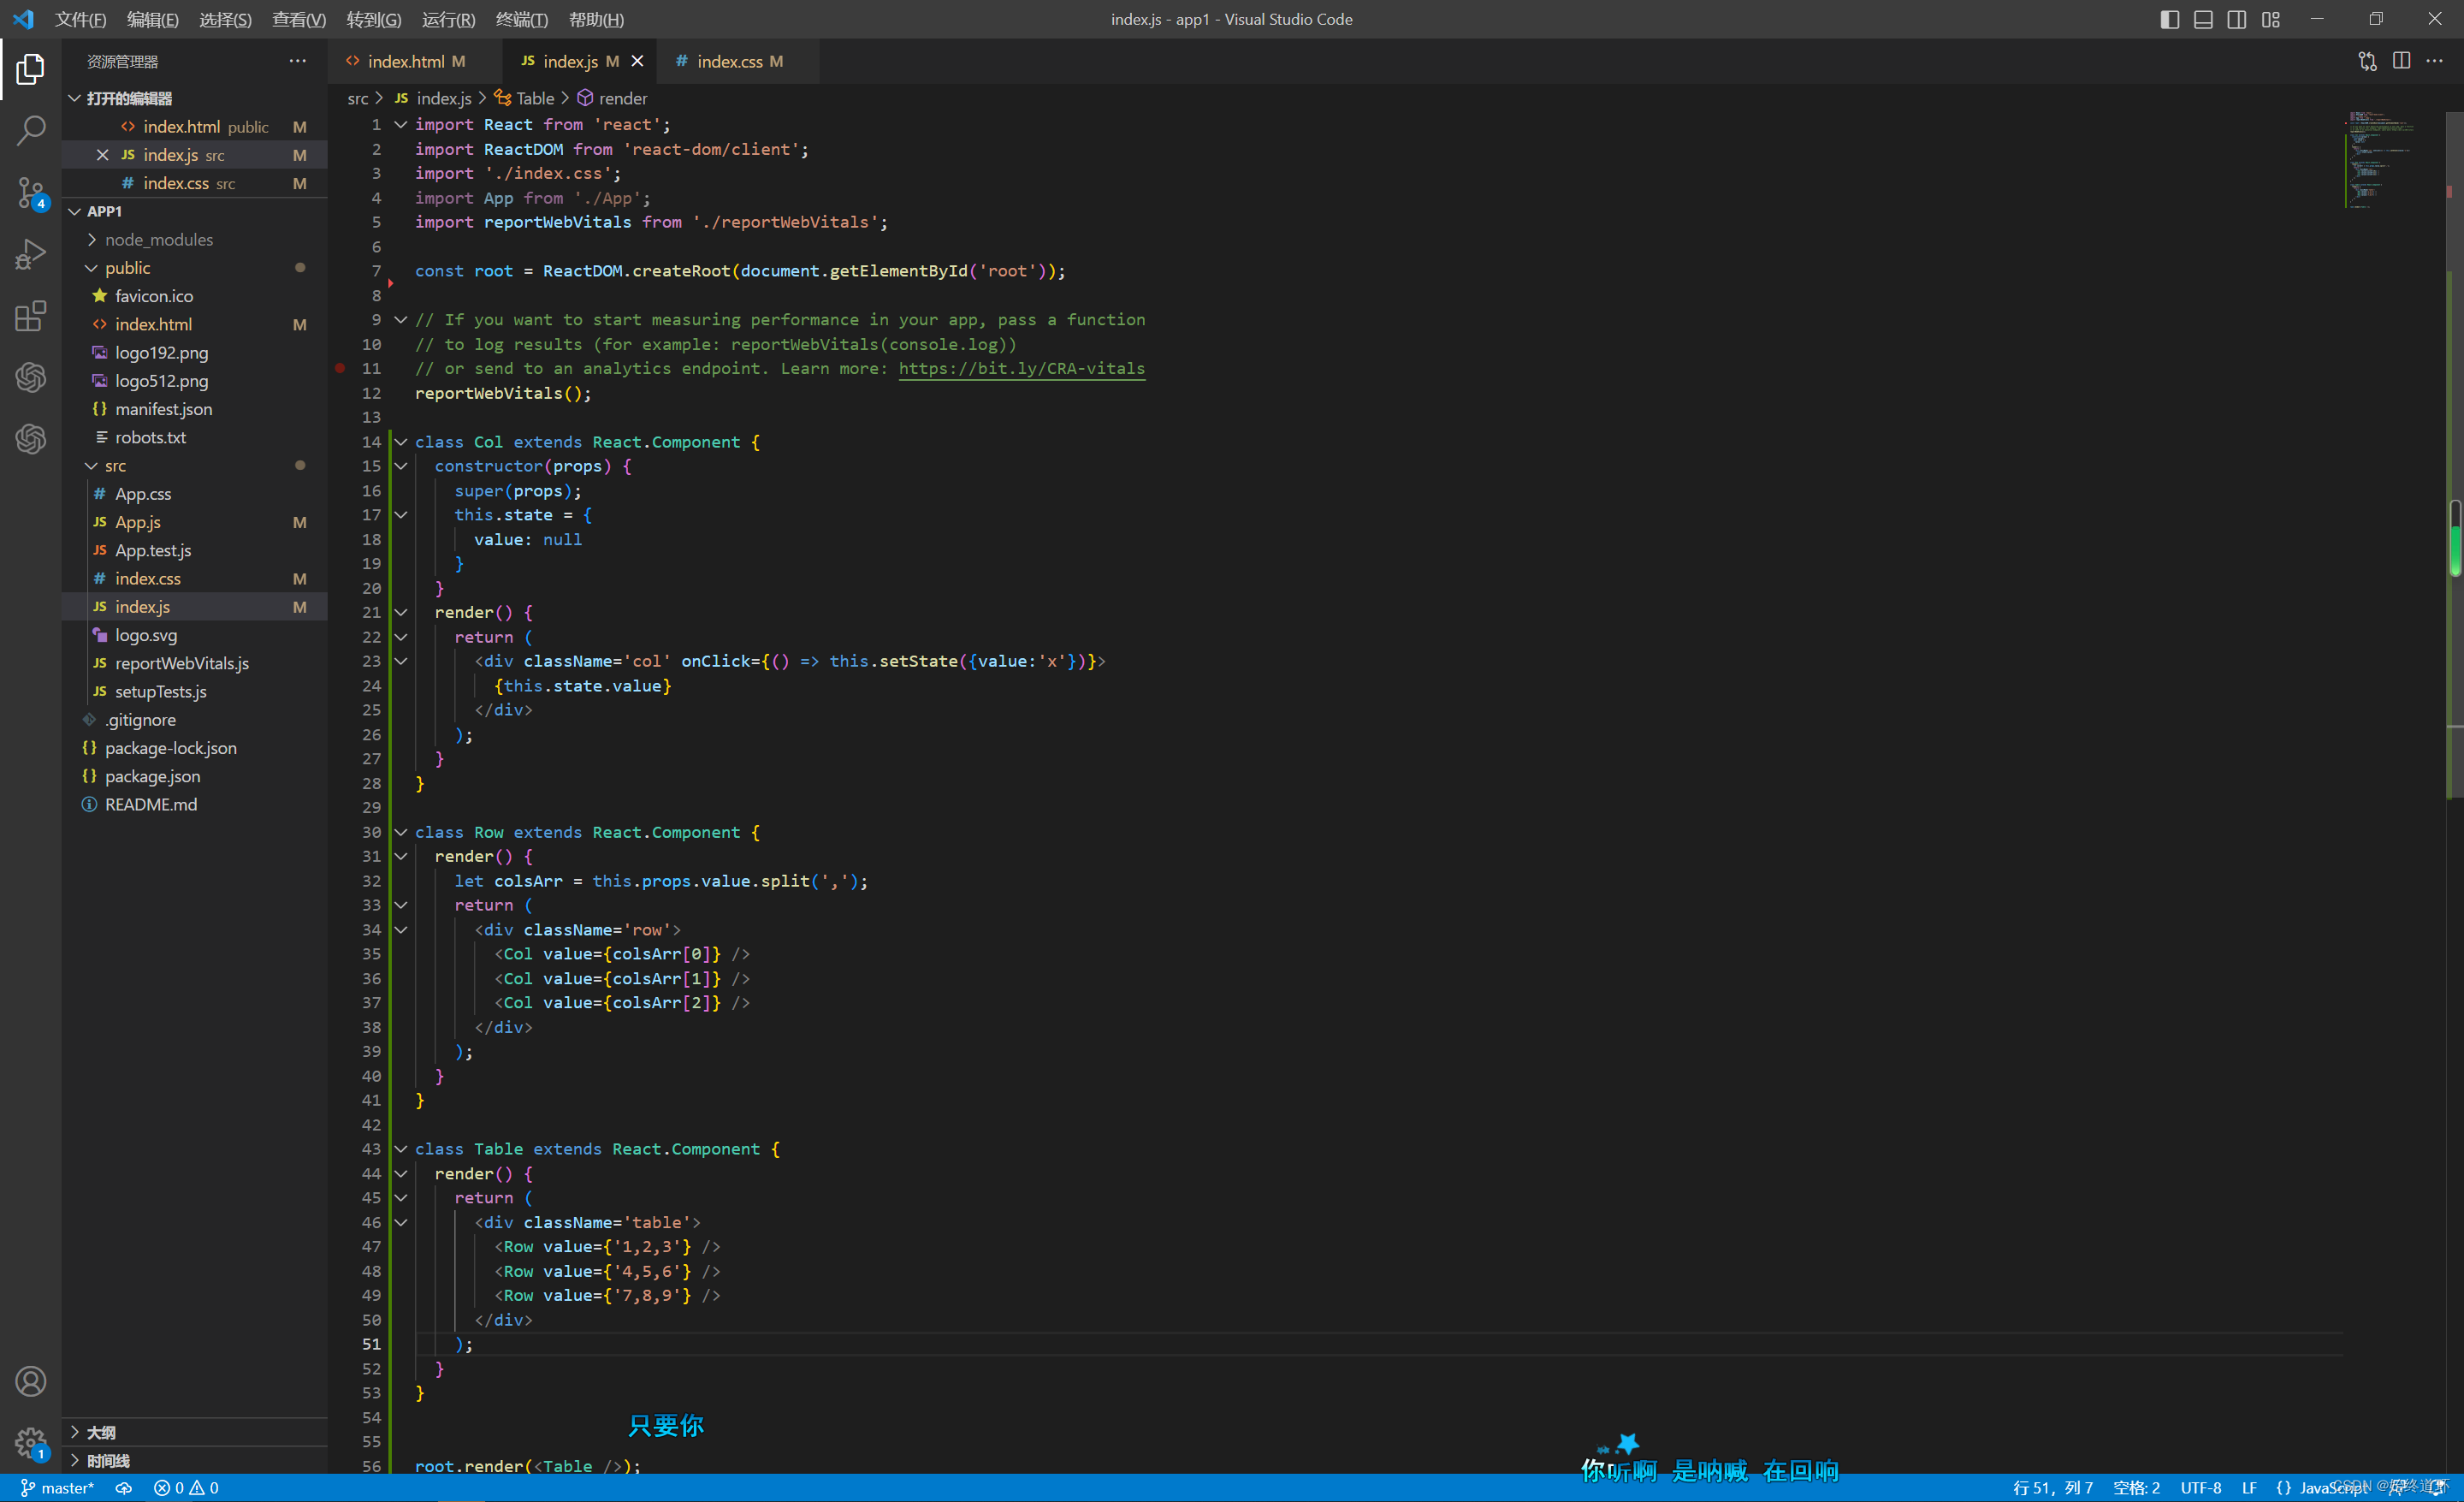Switch to the index.css tab
Viewport: 2464px width, 1502px height.
click(x=729, y=61)
